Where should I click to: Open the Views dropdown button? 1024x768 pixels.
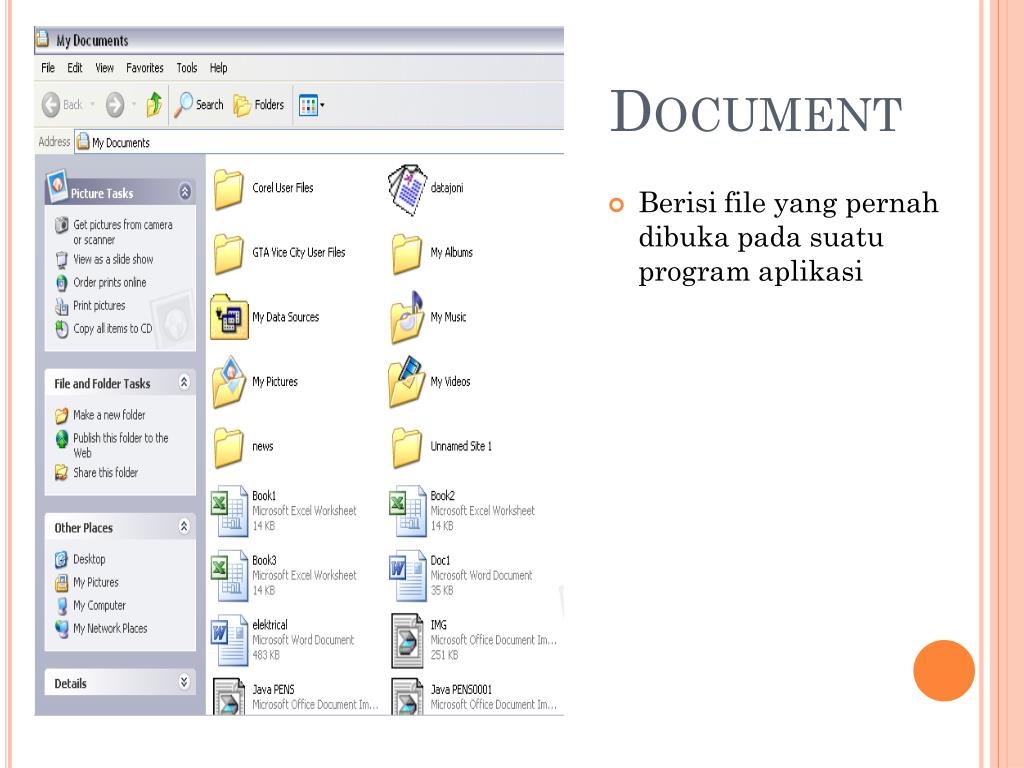312,104
